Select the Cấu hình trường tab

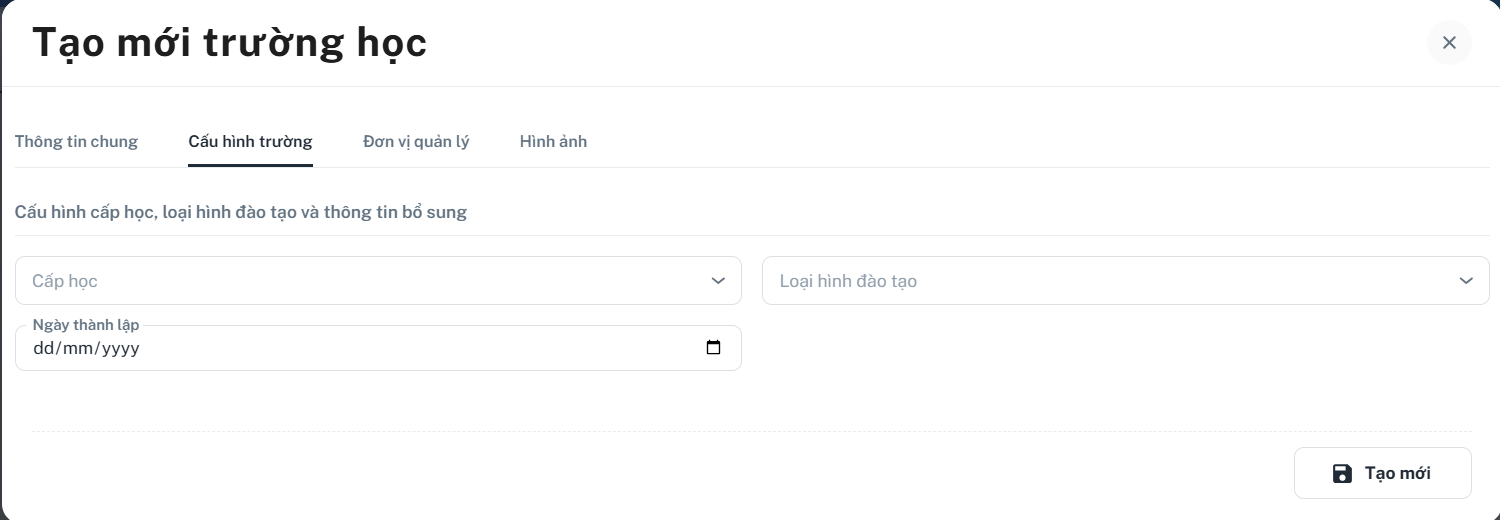[250, 142]
